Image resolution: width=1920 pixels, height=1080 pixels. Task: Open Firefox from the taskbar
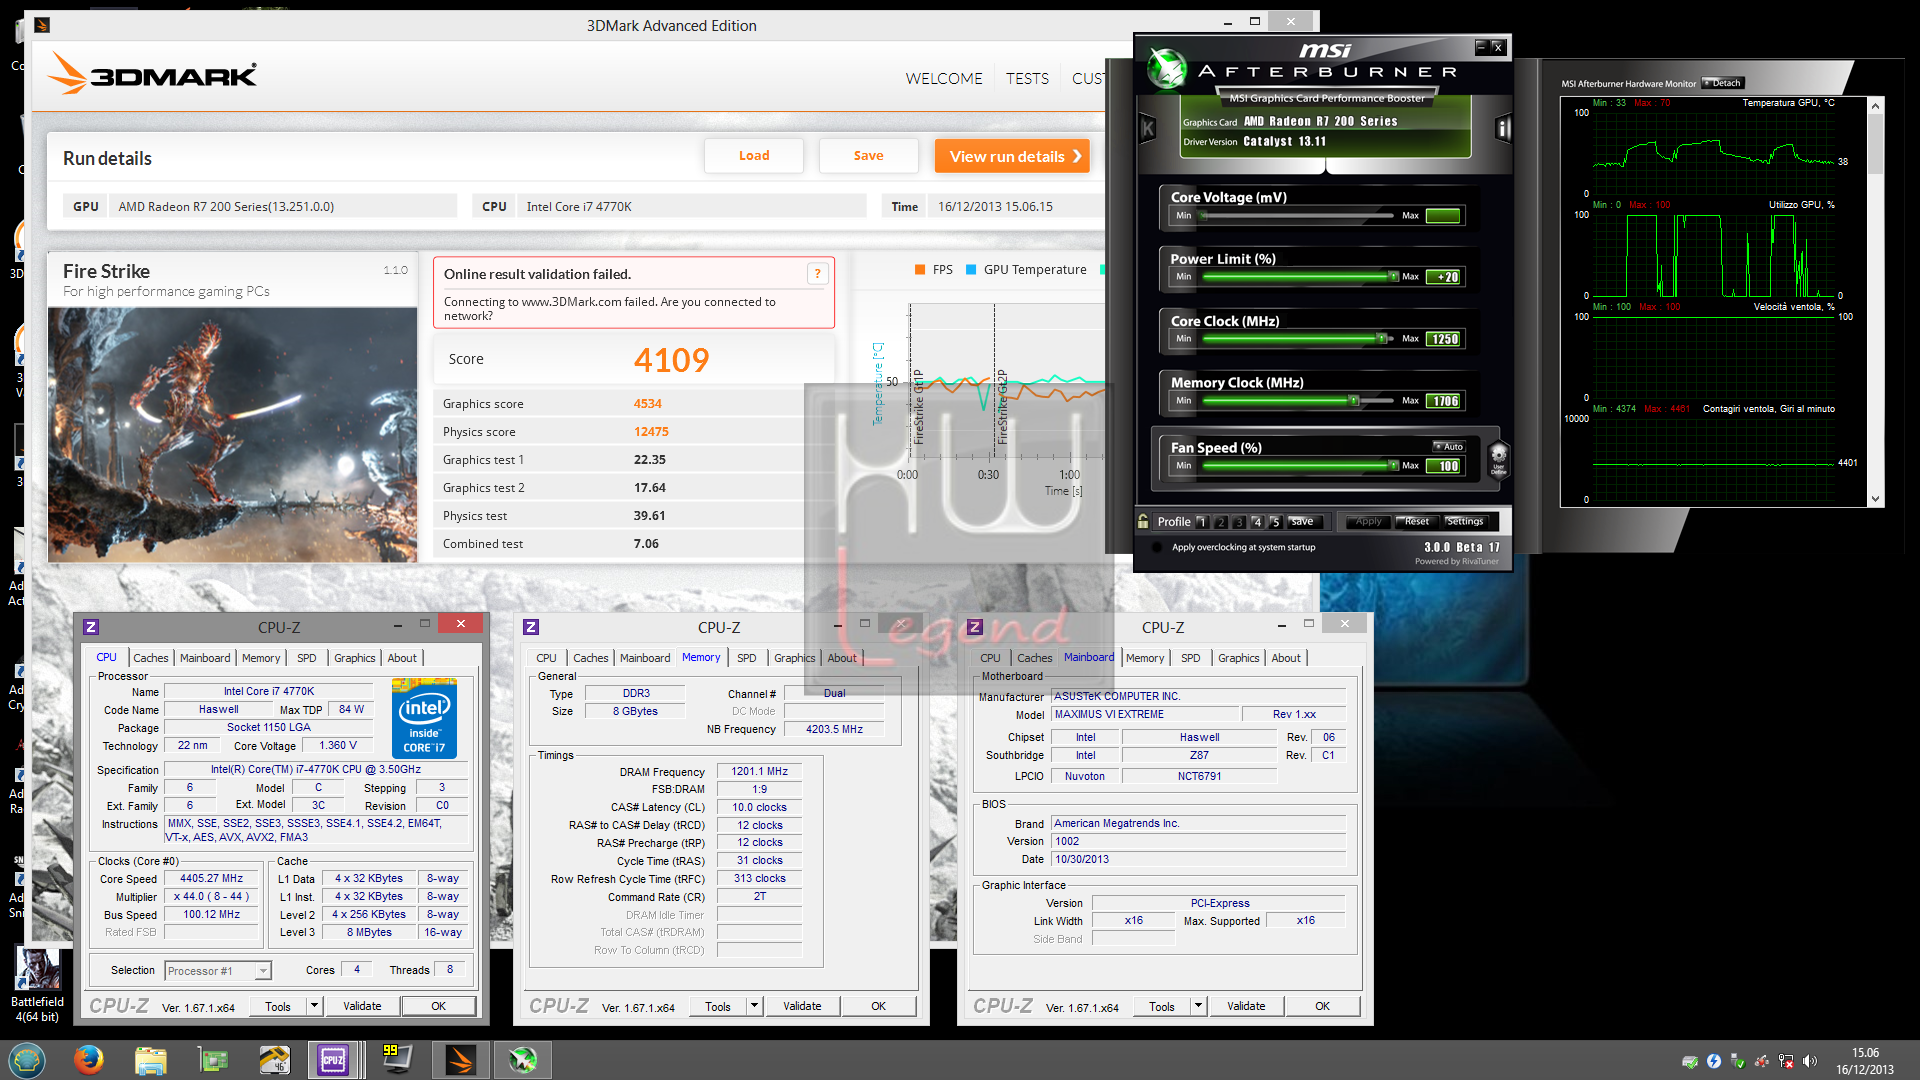pyautogui.click(x=89, y=1060)
